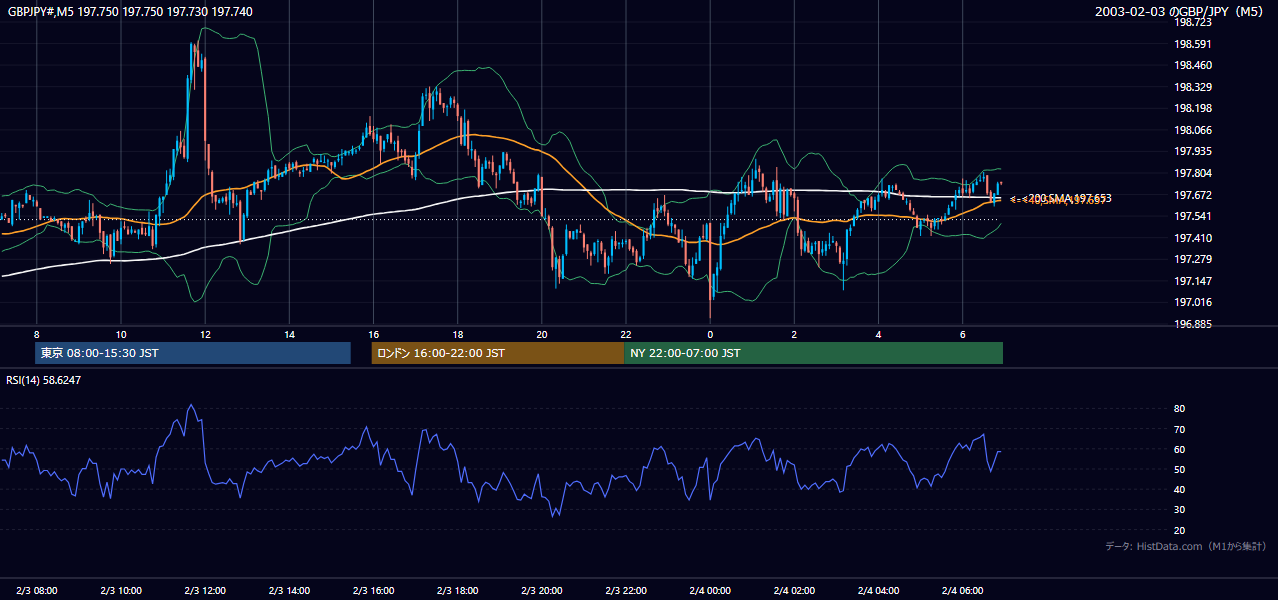Click the RSI axis level 70
This screenshot has height=600, width=1278.
click(1179, 429)
